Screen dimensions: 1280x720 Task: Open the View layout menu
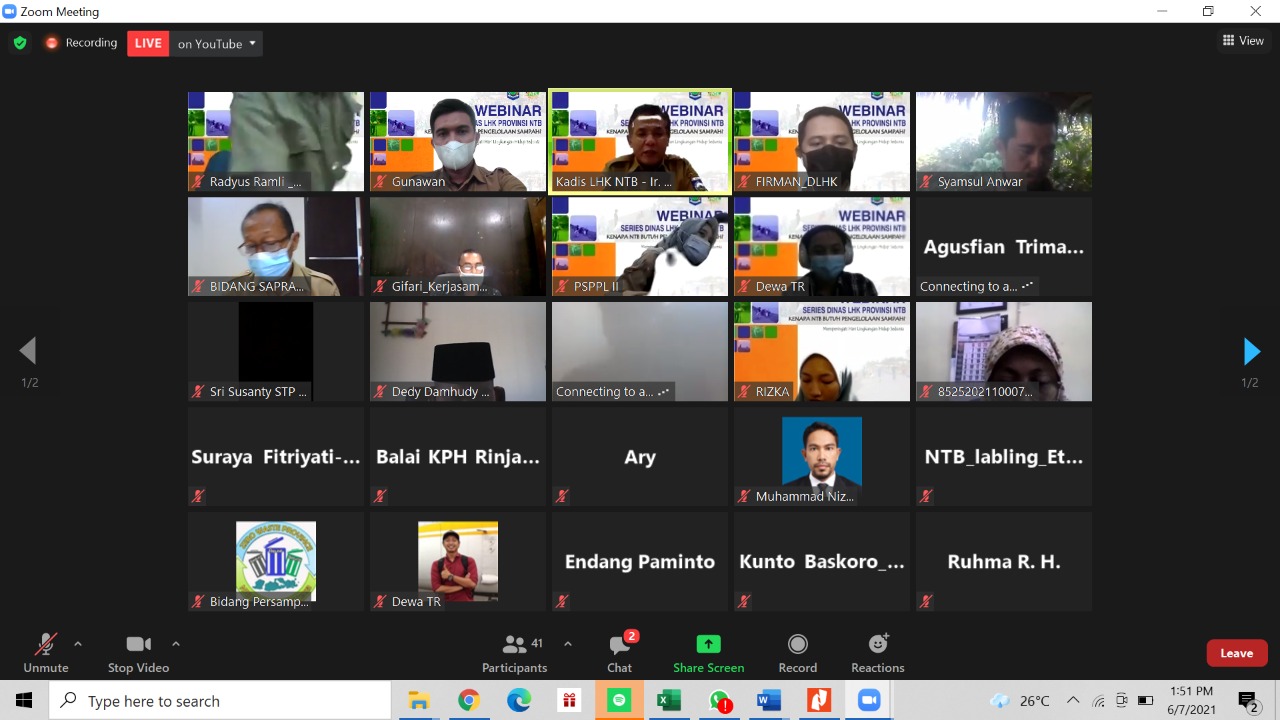coord(1243,41)
